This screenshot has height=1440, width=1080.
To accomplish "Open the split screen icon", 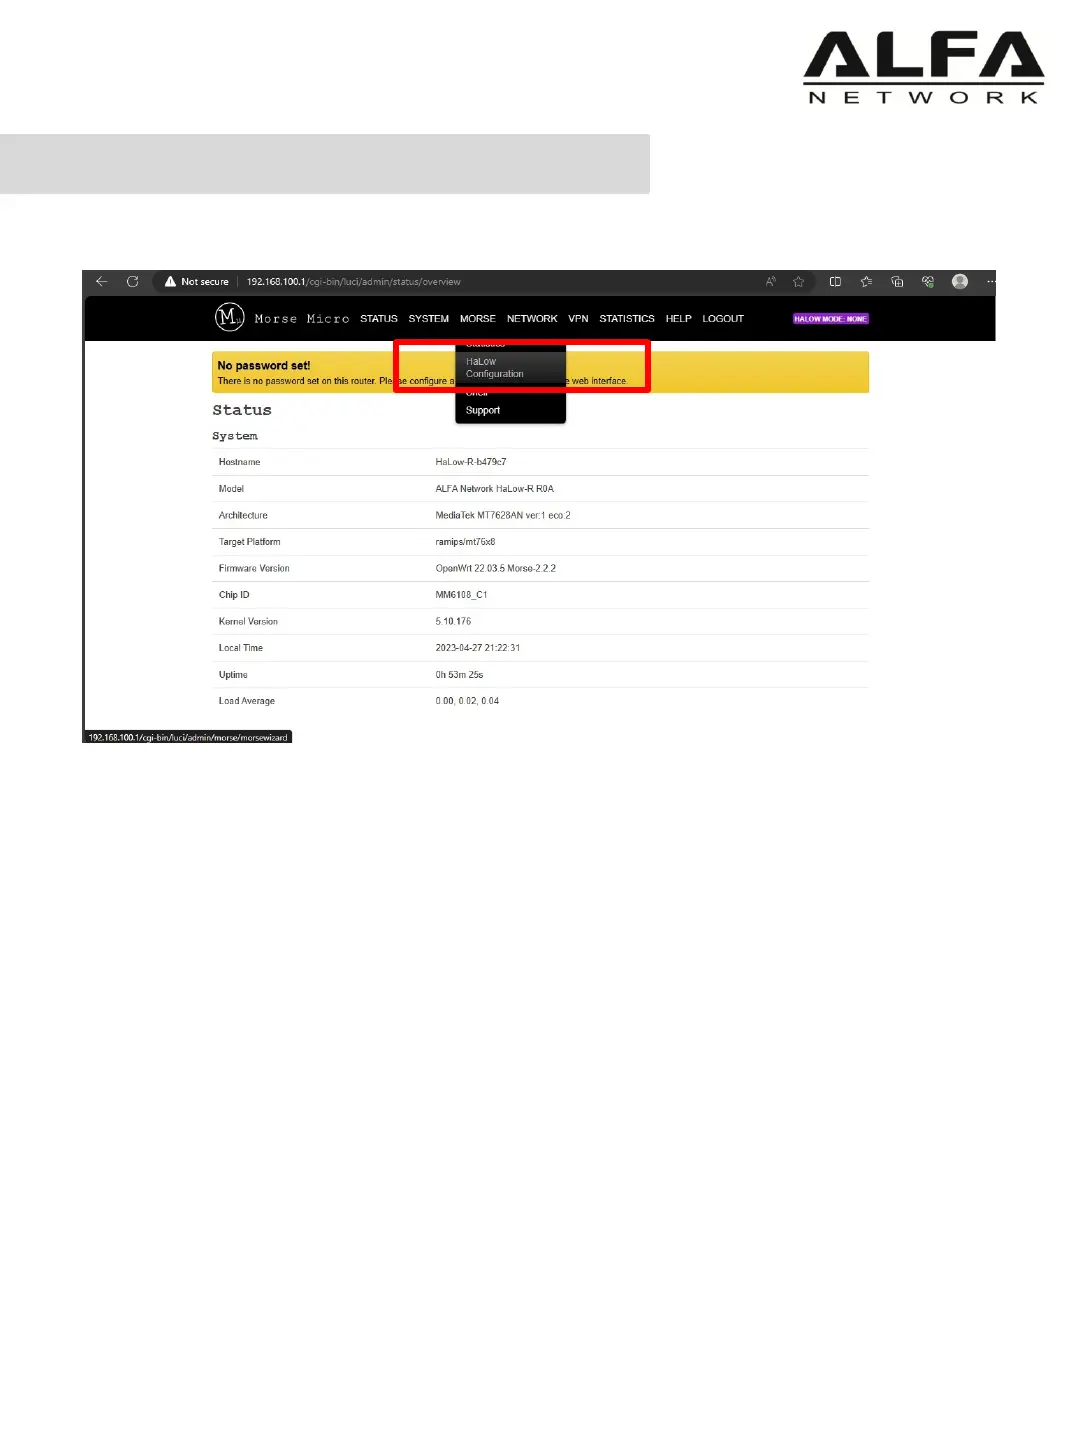I will pyautogui.click(x=836, y=282).
